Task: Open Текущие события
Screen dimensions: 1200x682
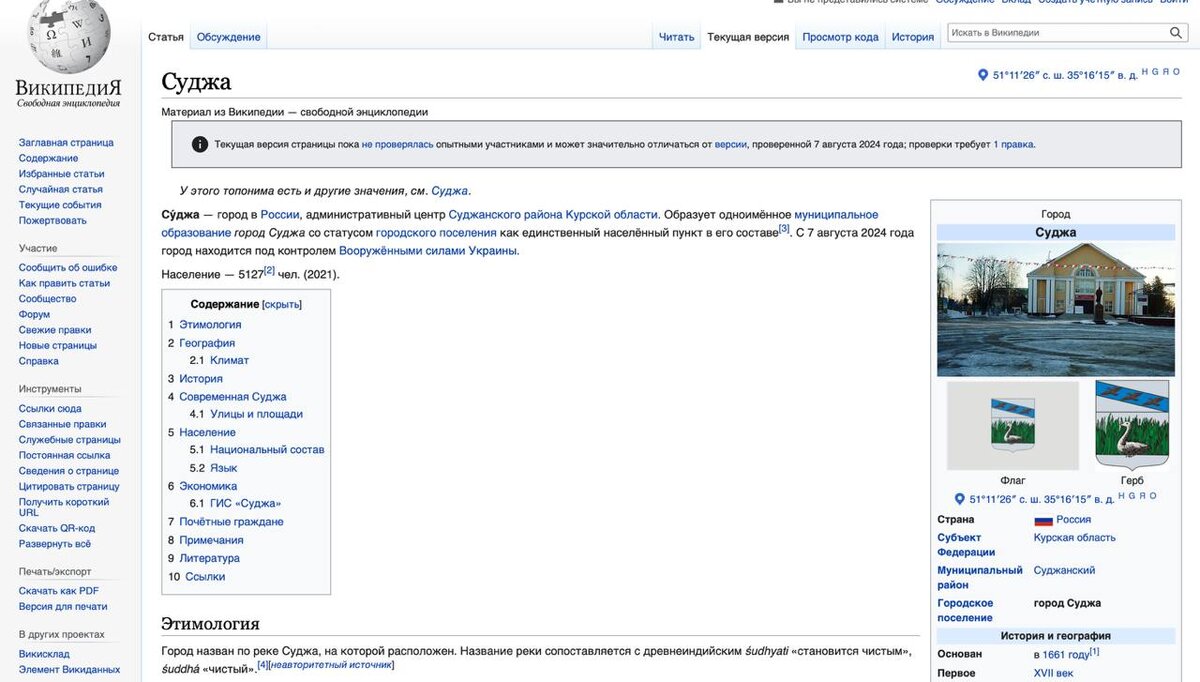Action: (x=60, y=205)
